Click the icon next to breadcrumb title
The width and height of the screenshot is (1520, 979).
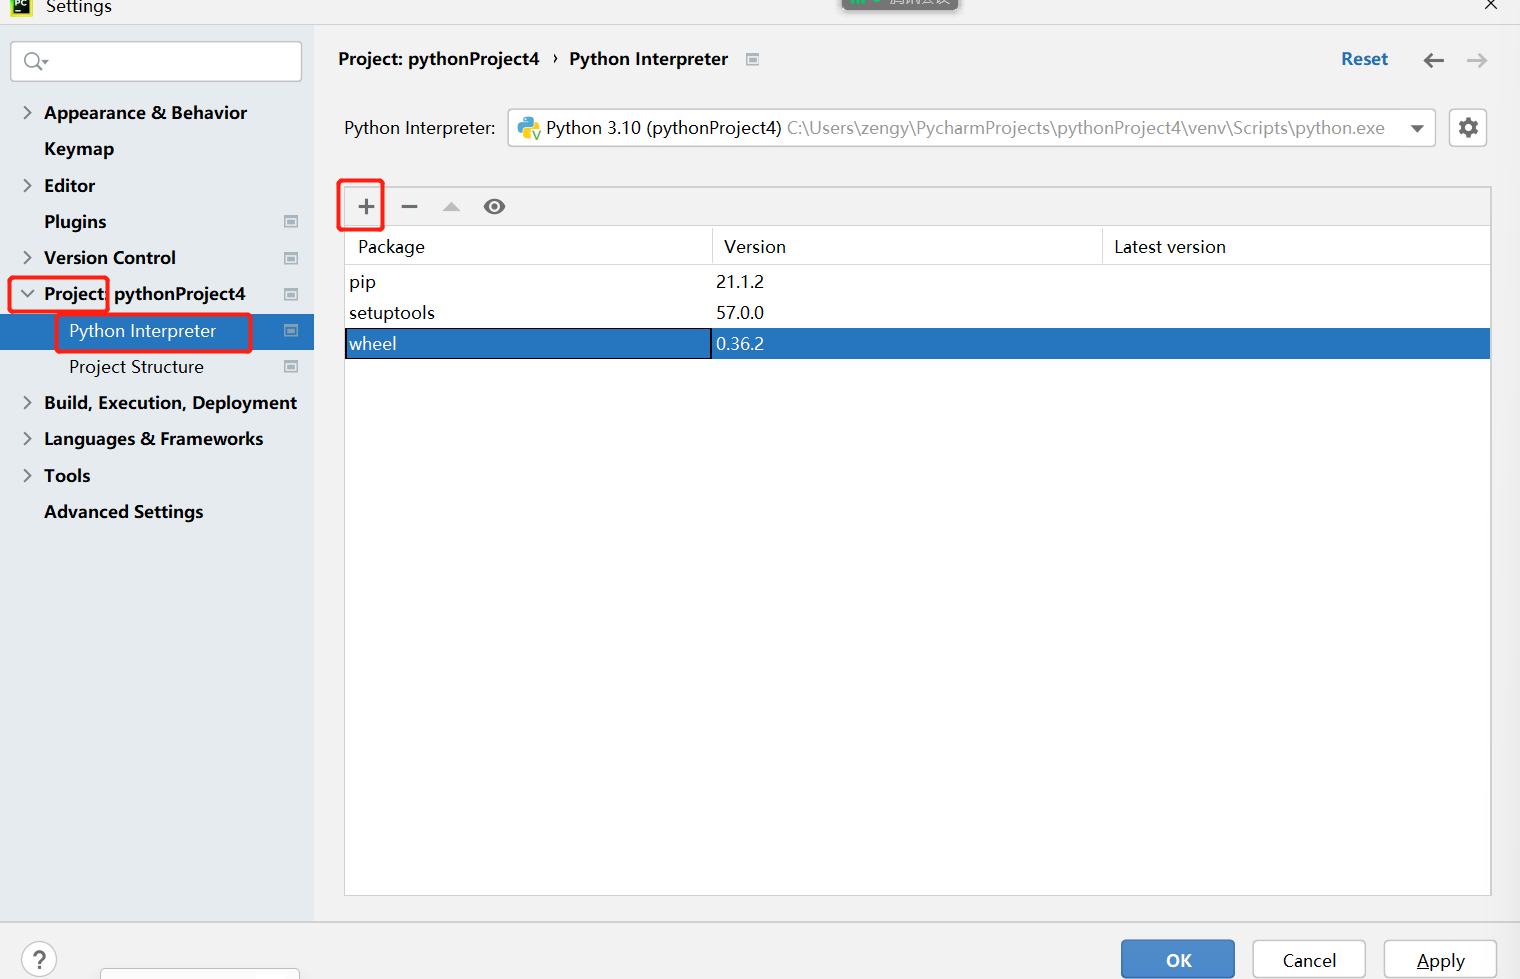[x=752, y=59]
